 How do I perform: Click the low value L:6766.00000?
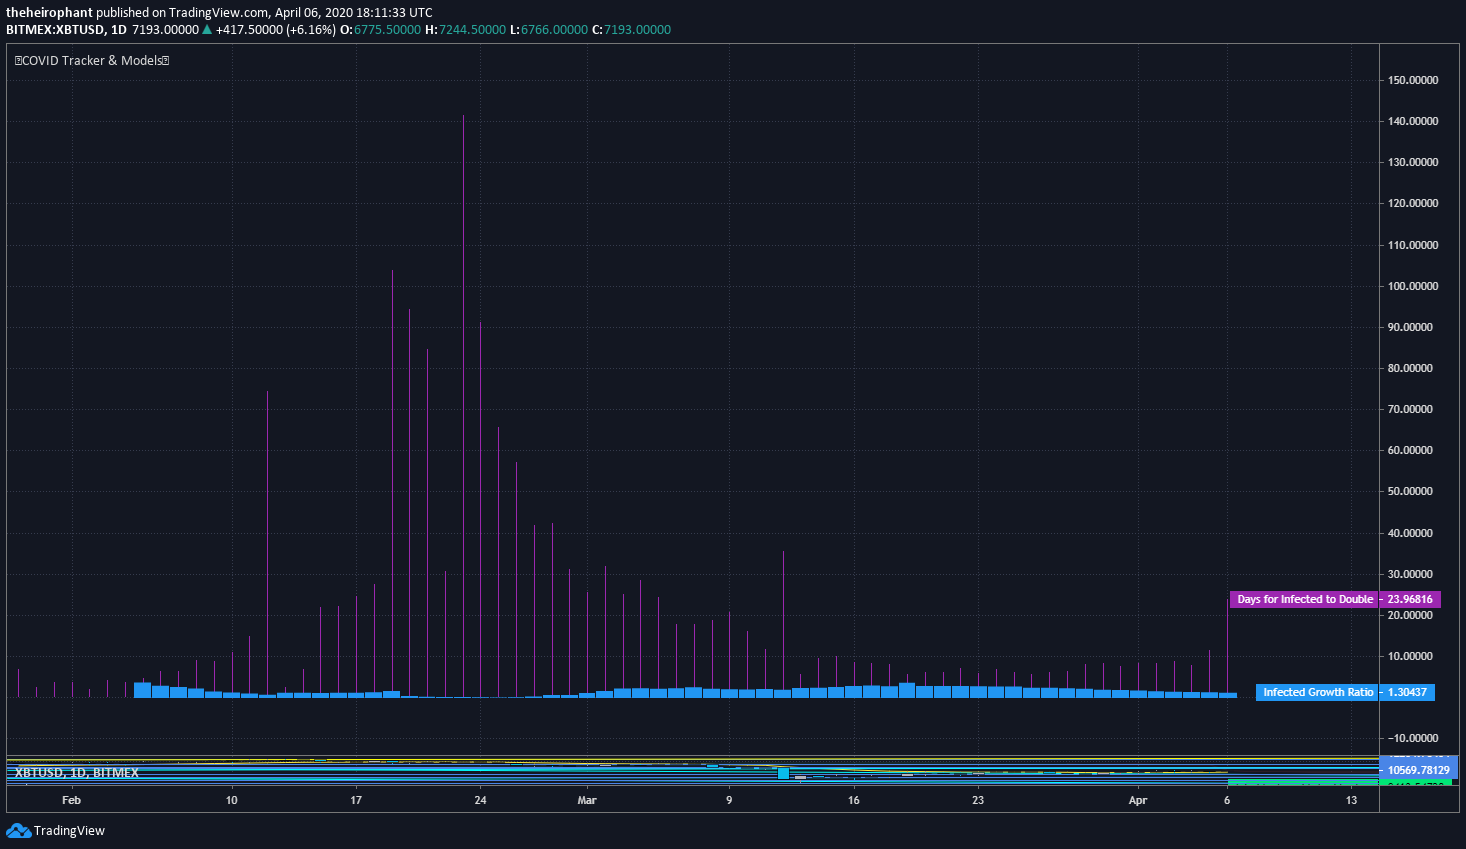(548, 29)
